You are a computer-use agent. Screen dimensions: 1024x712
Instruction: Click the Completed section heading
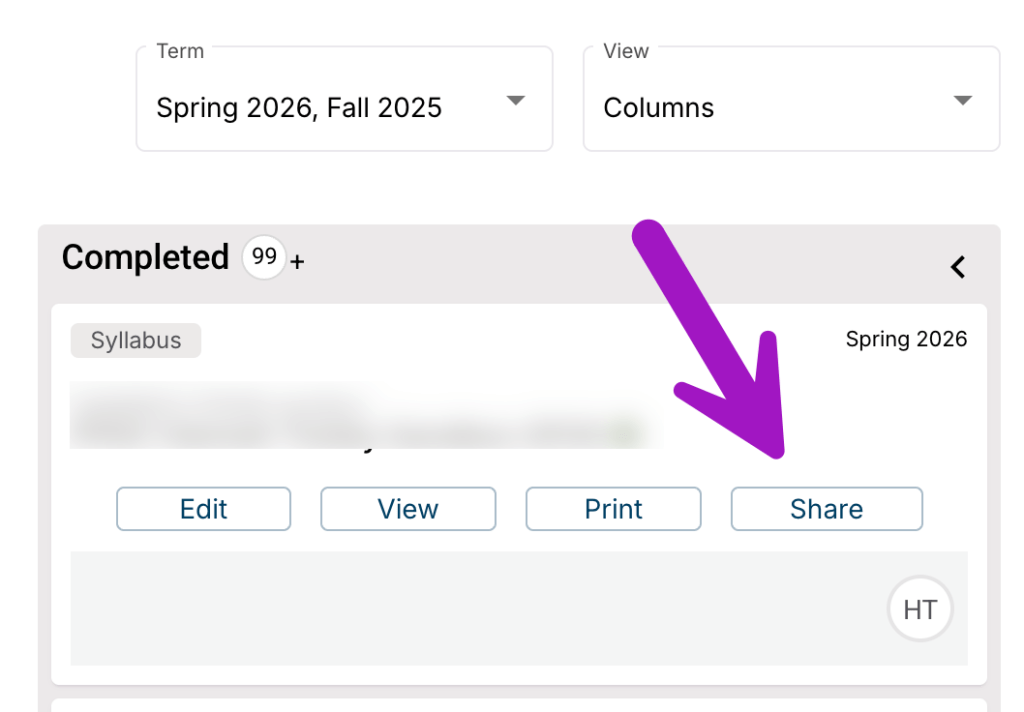click(145, 257)
